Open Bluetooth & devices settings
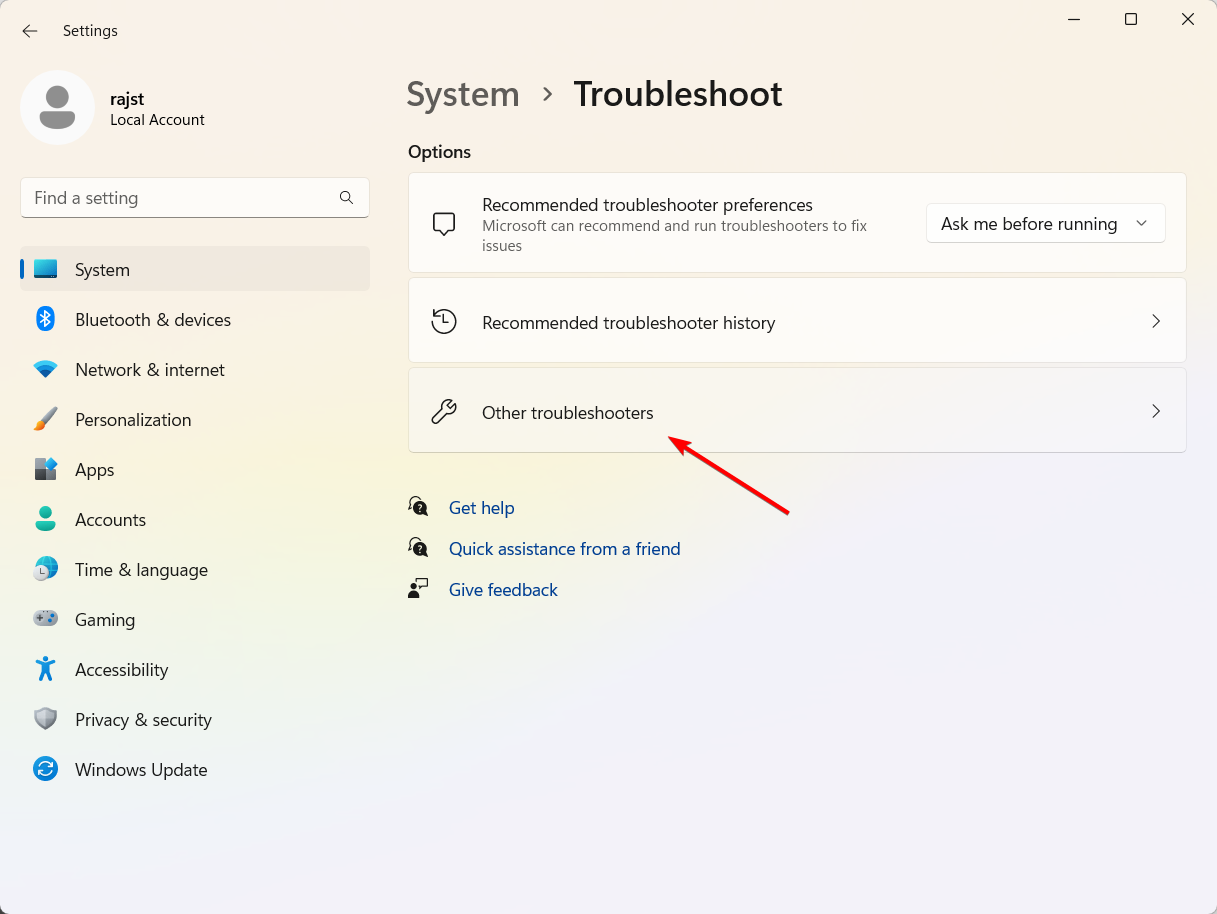The image size is (1217, 914). click(195, 319)
